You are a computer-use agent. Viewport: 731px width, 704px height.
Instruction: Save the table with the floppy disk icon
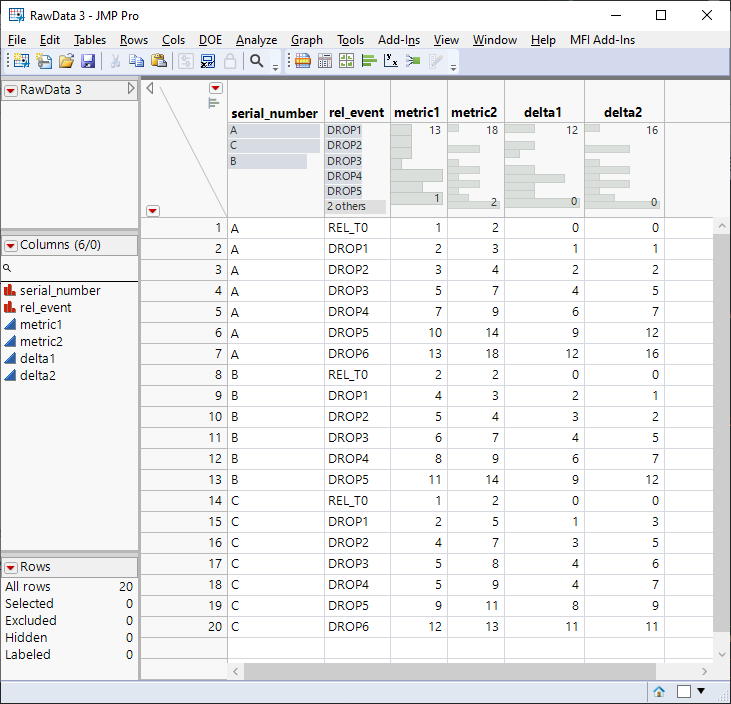coord(88,62)
